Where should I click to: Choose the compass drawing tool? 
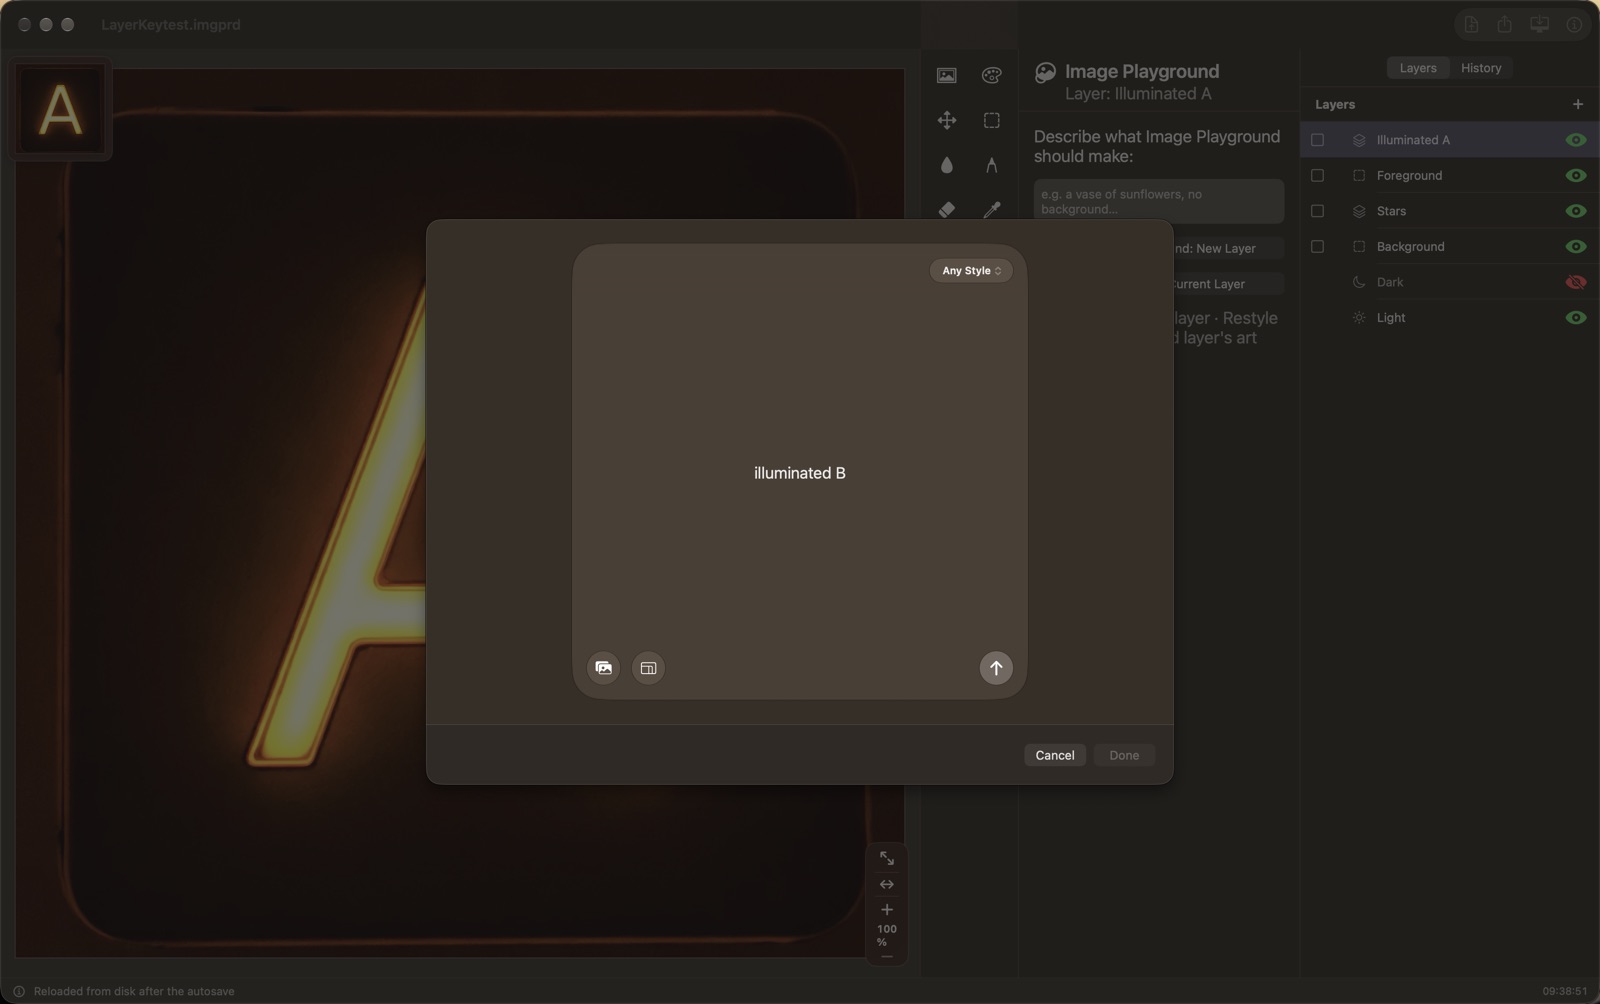[991, 165]
